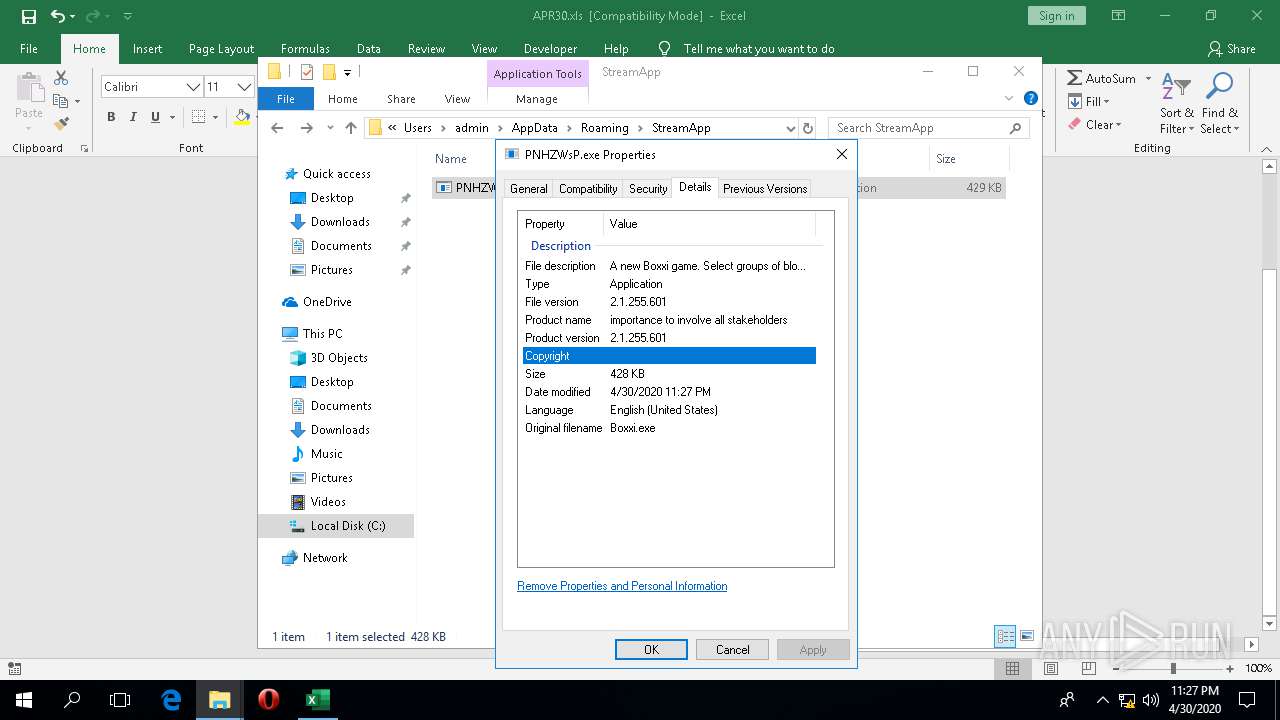Click the Format Painter brush icon
Screen dimensions: 1280x720
click(x=61, y=124)
